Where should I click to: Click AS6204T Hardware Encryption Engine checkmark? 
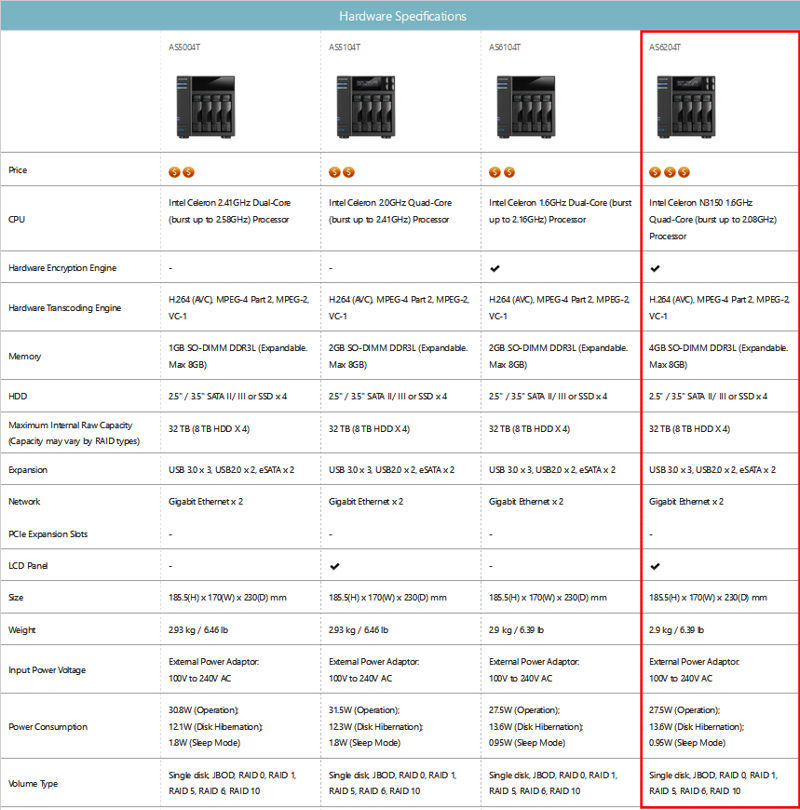[655, 268]
